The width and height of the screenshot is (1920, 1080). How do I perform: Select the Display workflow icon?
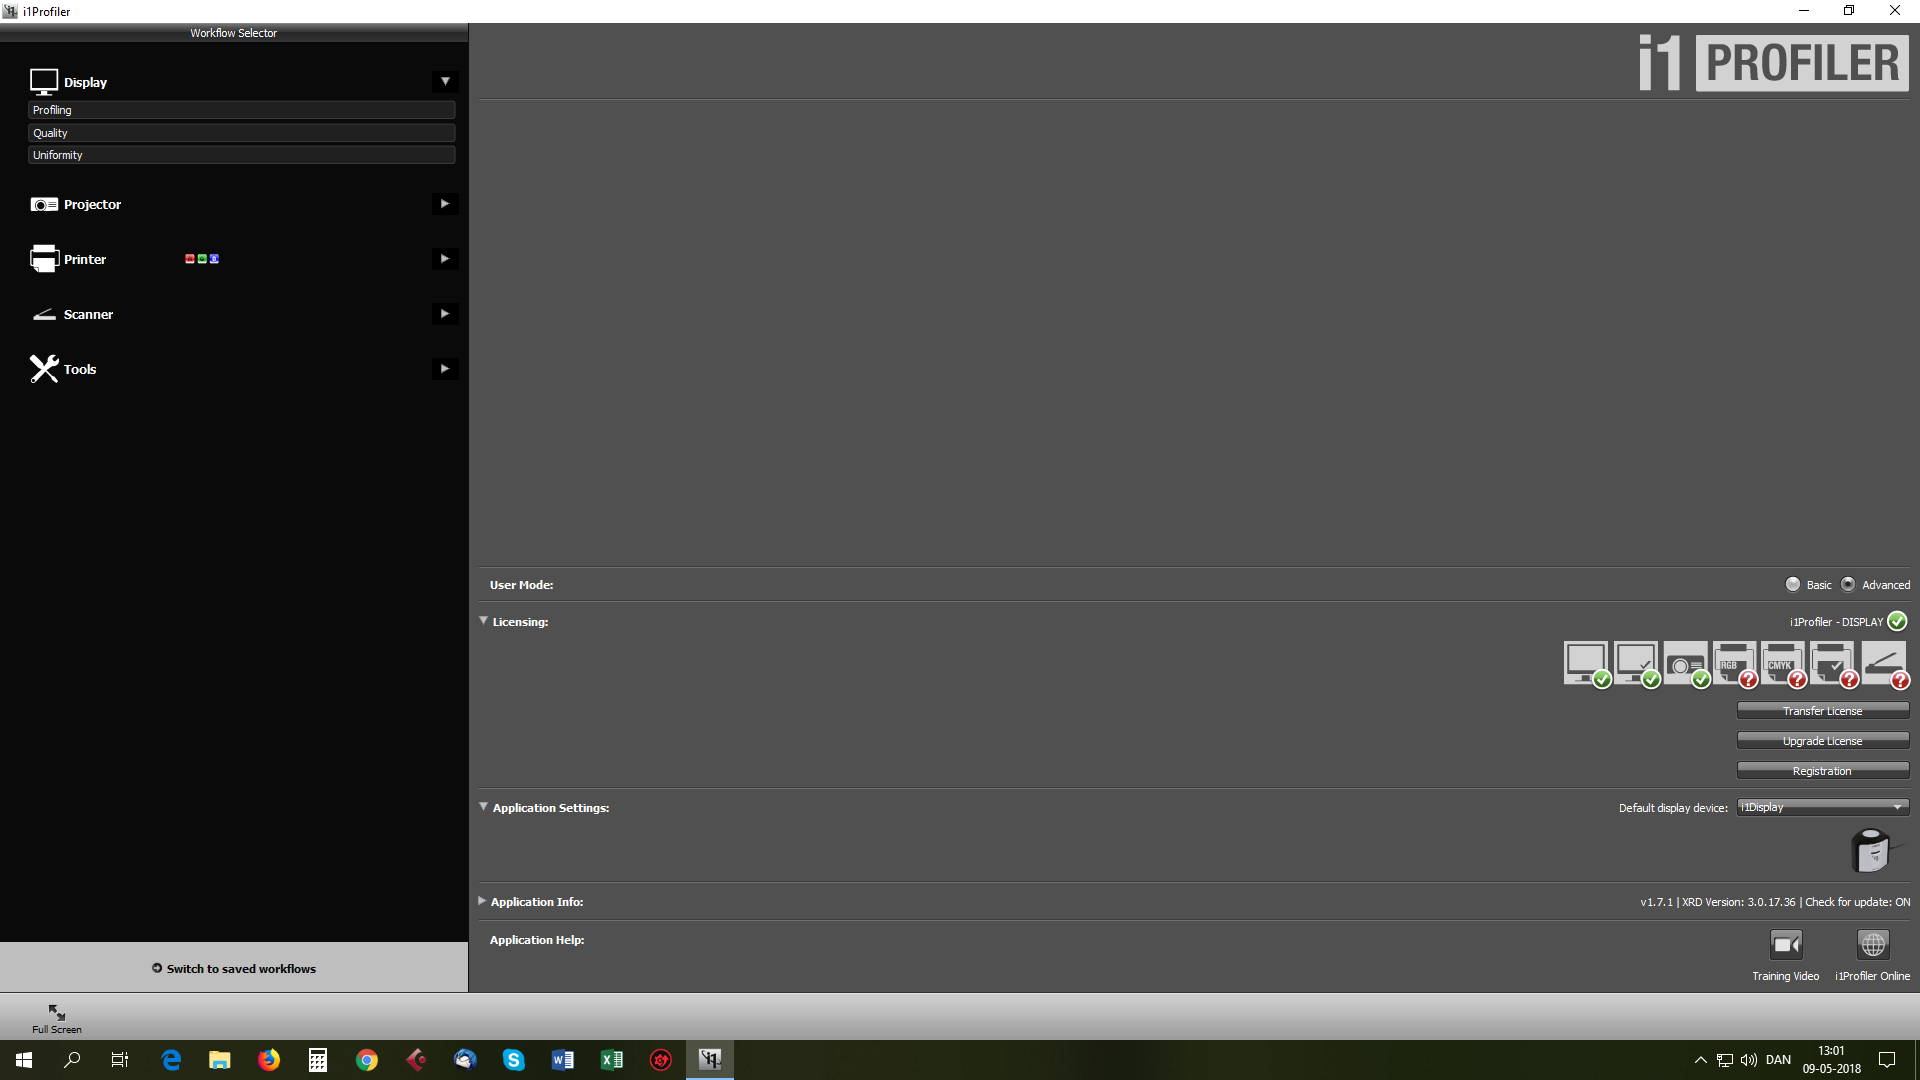click(44, 81)
